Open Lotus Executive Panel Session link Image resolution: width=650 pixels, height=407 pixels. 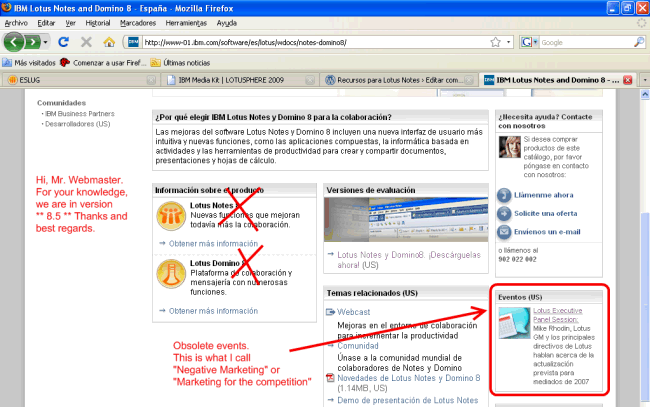tap(558, 315)
